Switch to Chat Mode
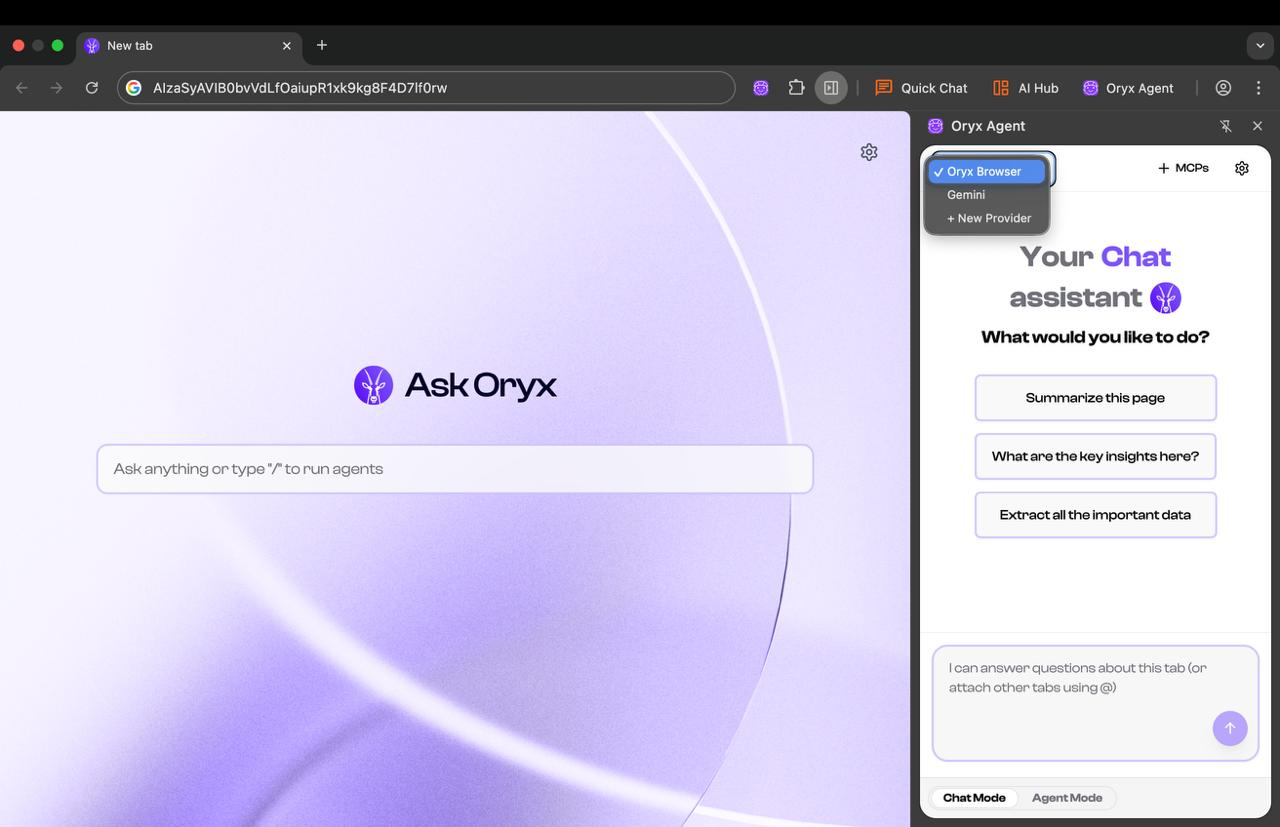The height and width of the screenshot is (827, 1280). pyautogui.click(x=974, y=798)
